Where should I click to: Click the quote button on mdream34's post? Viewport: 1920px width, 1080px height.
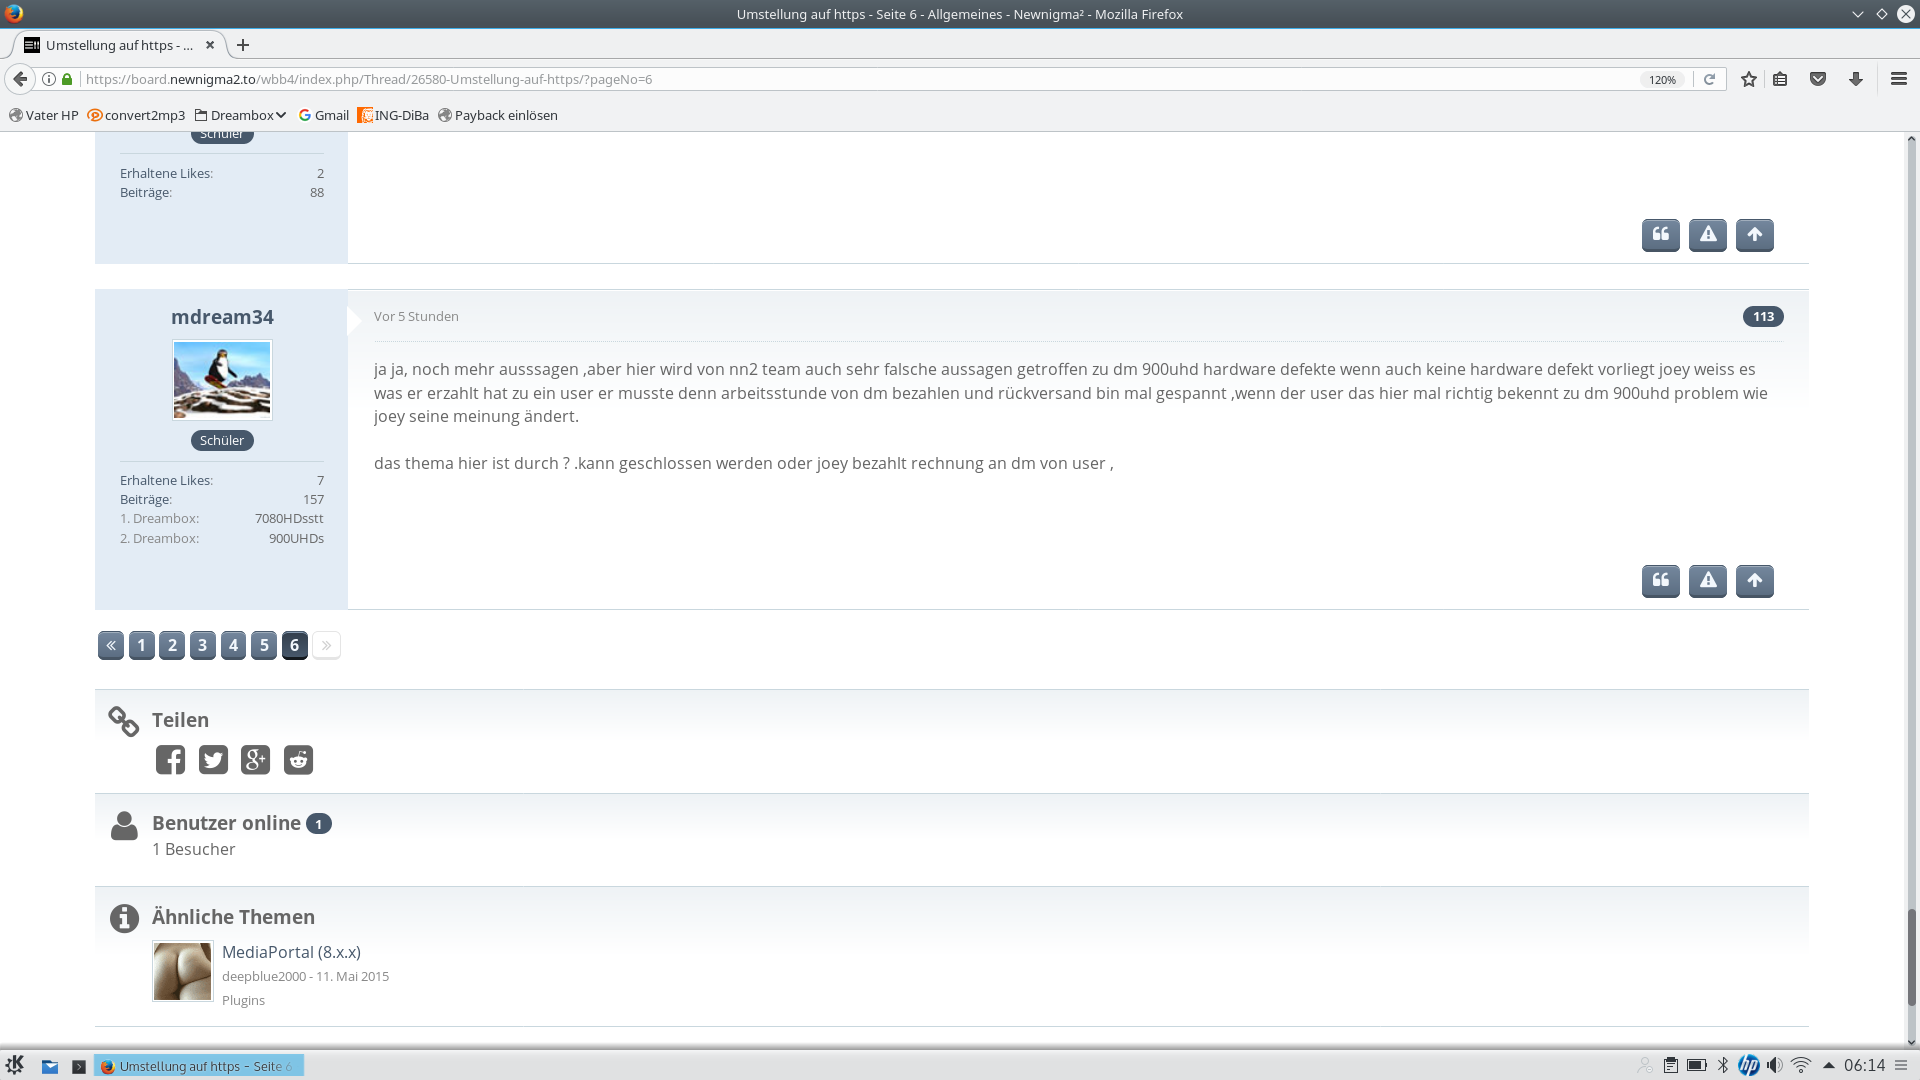(x=1660, y=581)
